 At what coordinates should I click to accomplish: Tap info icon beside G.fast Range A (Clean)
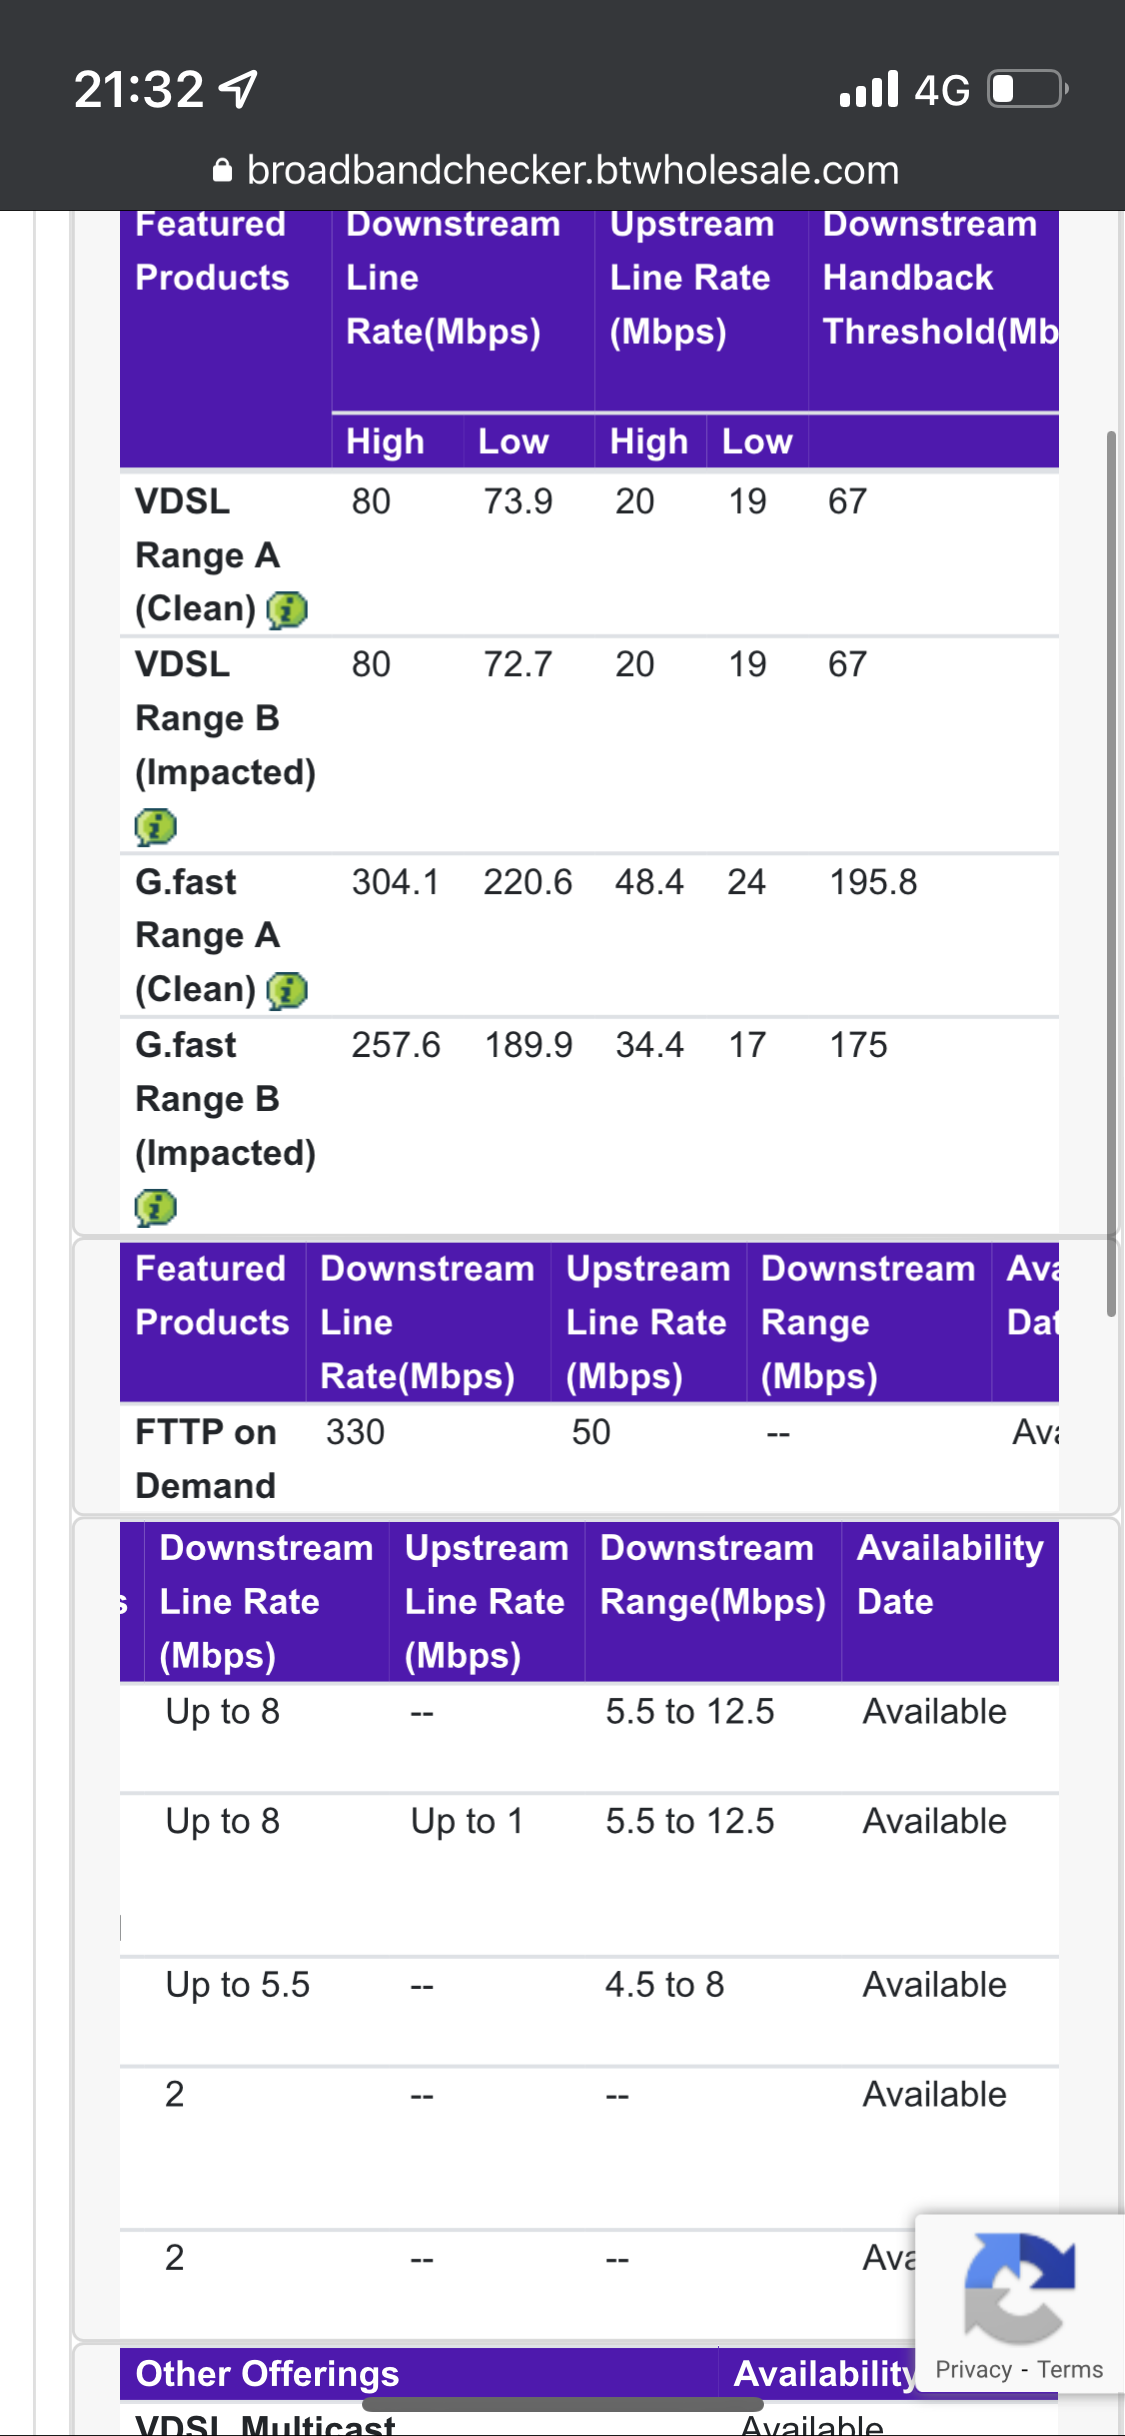click(287, 990)
